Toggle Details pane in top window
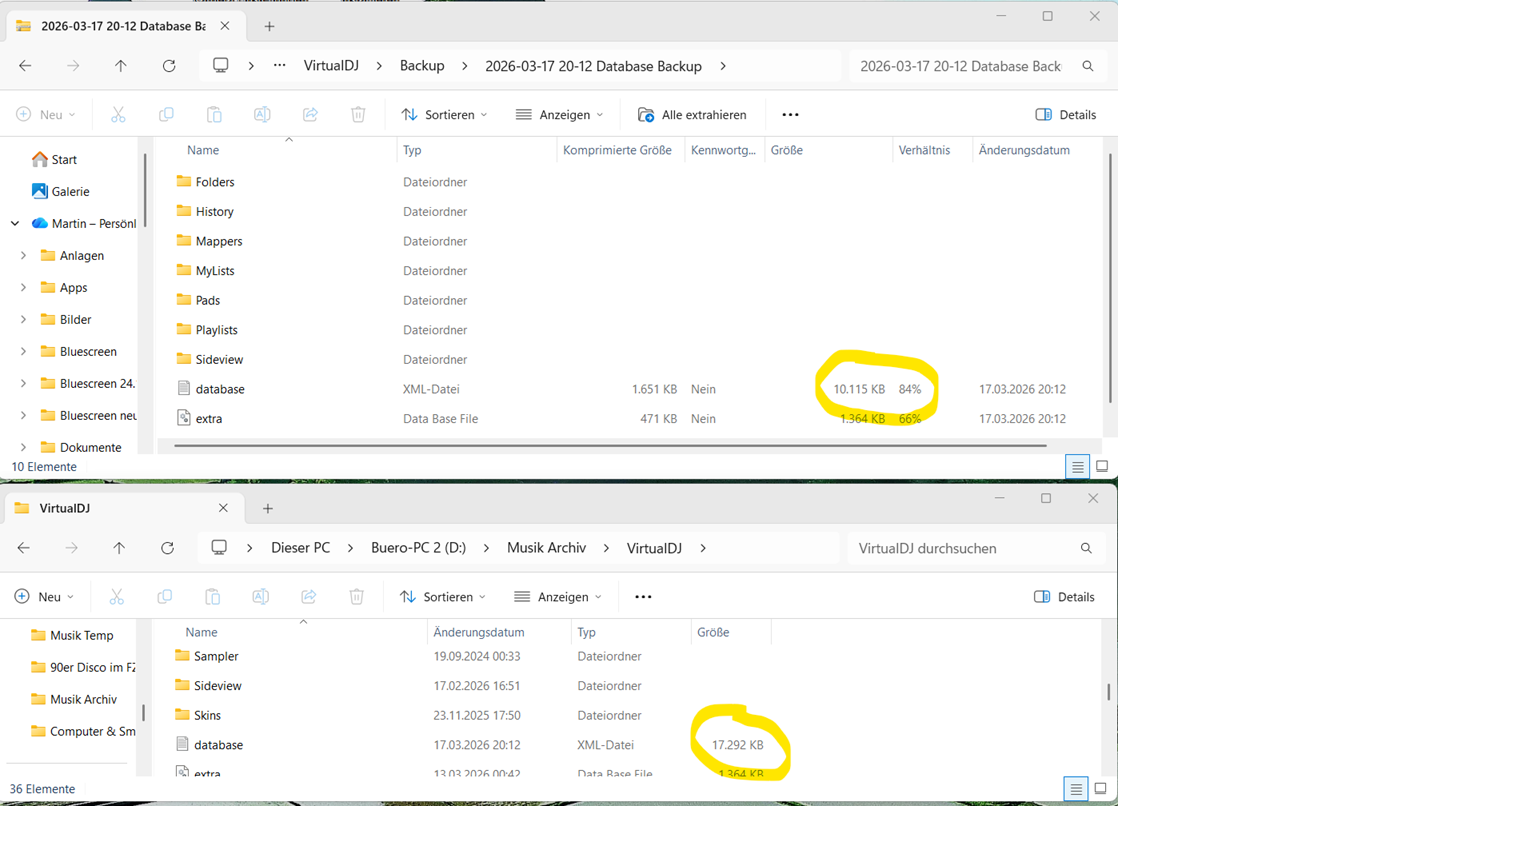Screen dimensions: 1536x864 [1065, 115]
